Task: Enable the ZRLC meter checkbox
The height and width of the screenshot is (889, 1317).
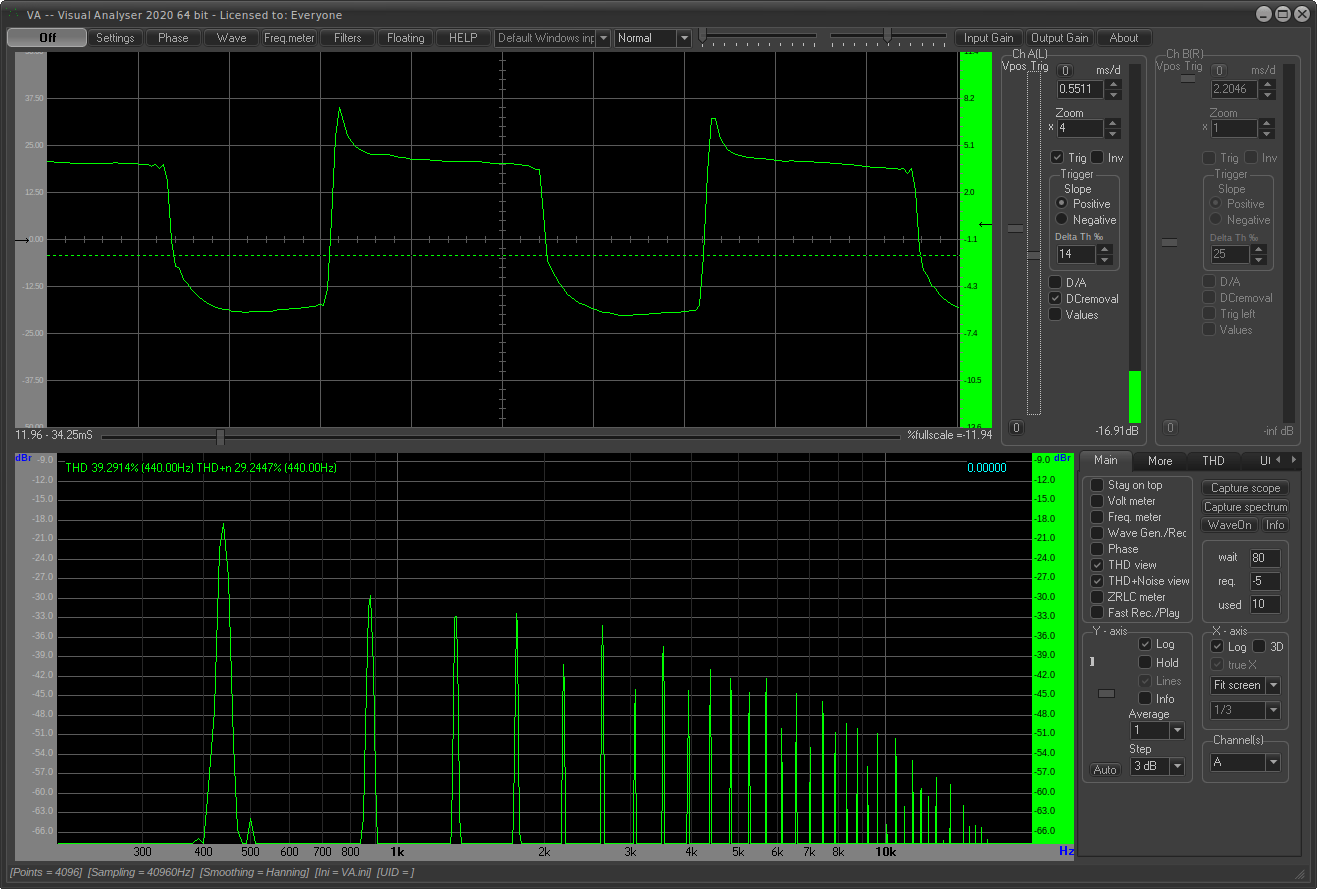Action: coord(1097,597)
